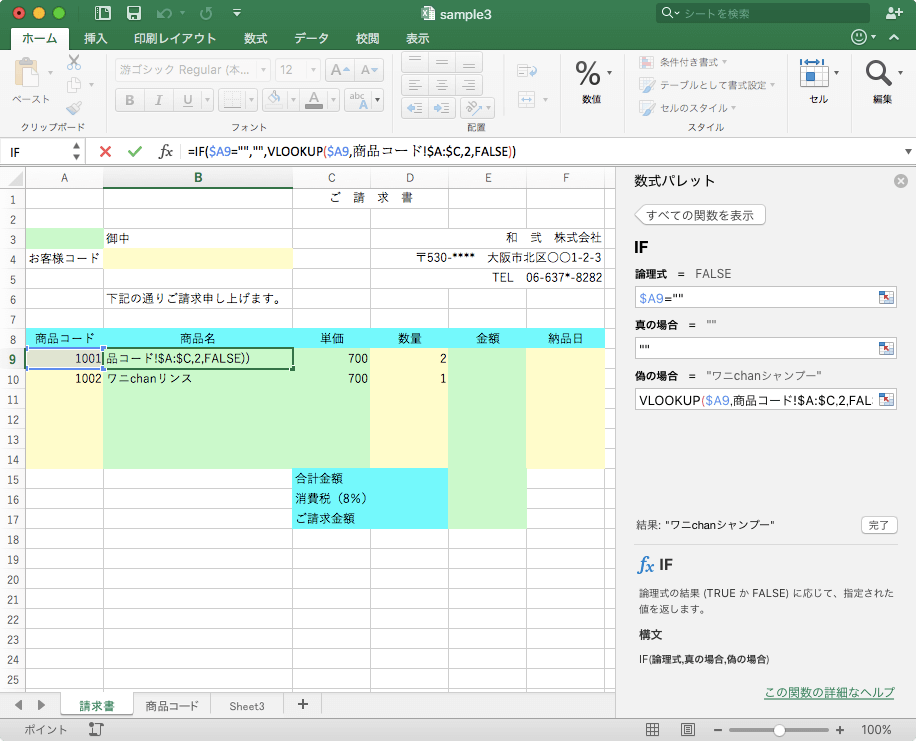Open the ホーム ribbon tab
This screenshot has width=916, height=741.
click(40, 39)
